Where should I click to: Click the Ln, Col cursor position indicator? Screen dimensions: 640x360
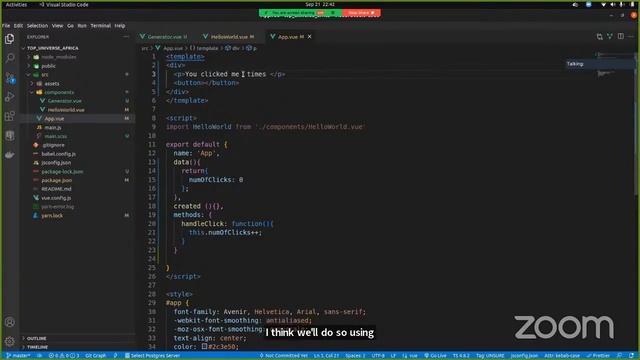(x=326, y=356)
